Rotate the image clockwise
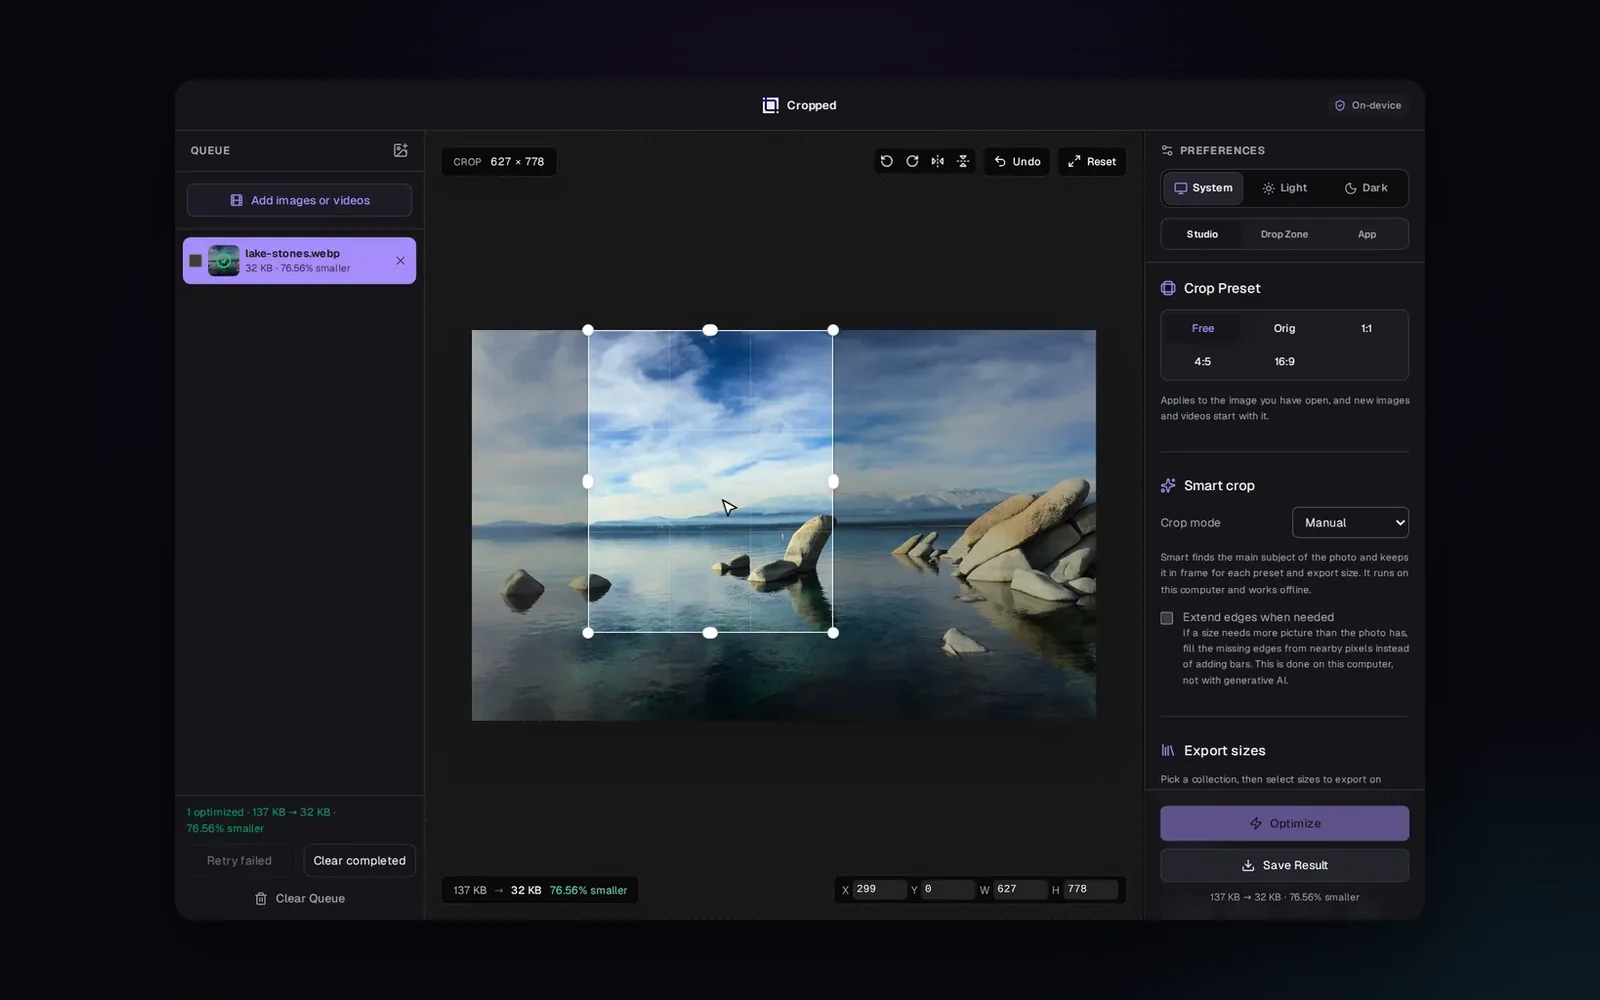The width and height of the screenshot is (1600, 1000). (x=912, y=161)
